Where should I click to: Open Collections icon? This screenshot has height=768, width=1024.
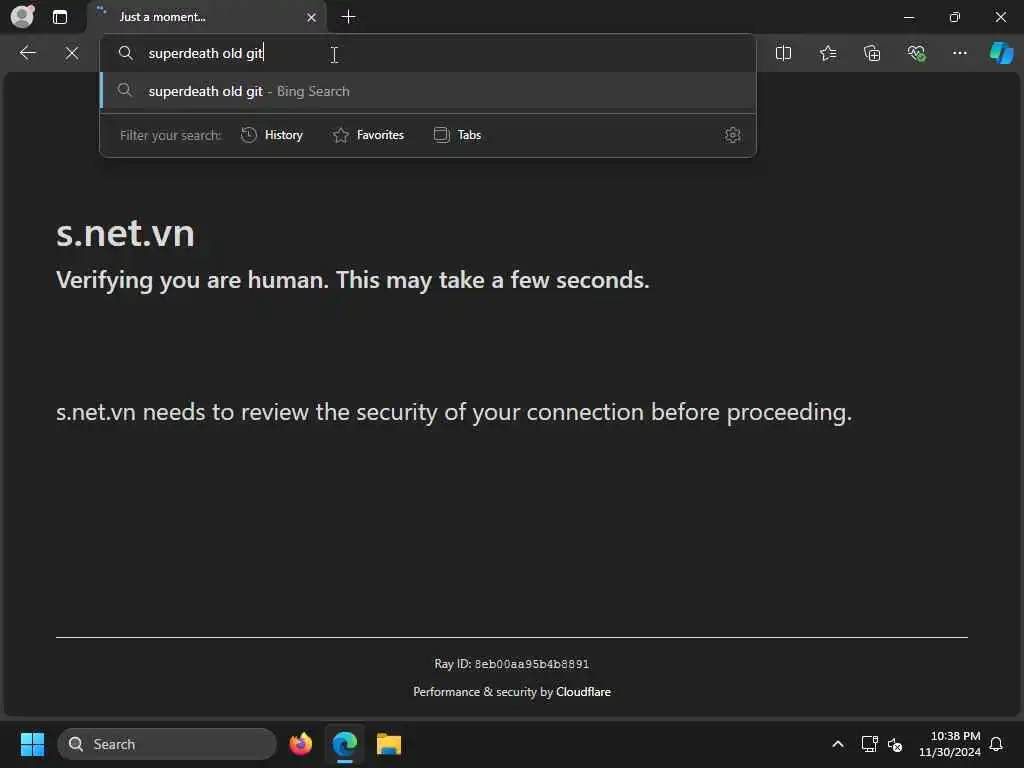click(872, 53)
